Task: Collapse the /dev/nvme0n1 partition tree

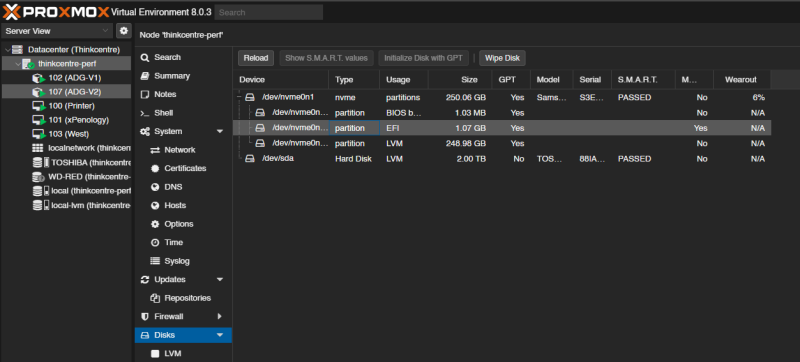Action: [x=239, y=97]
